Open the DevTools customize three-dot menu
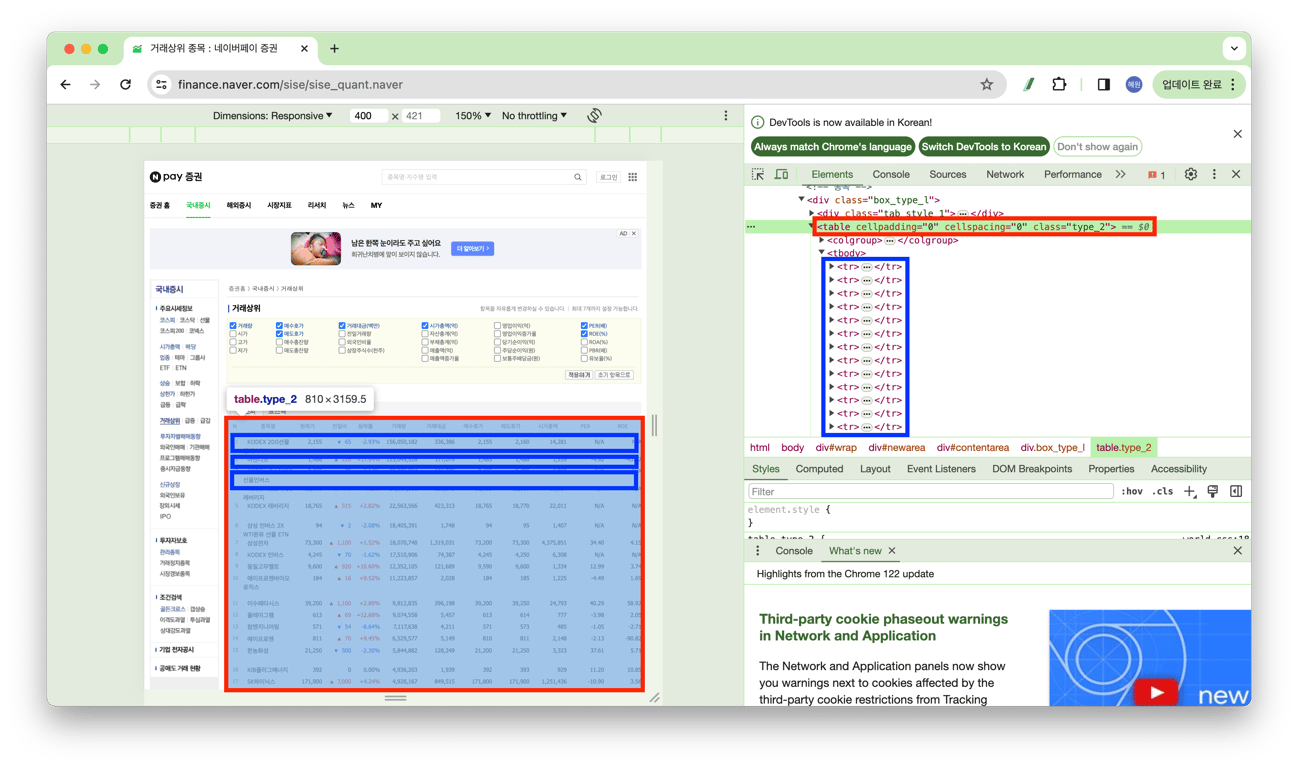The height and width of the screenshot is (768, 1298). [x=1214, y=174]
